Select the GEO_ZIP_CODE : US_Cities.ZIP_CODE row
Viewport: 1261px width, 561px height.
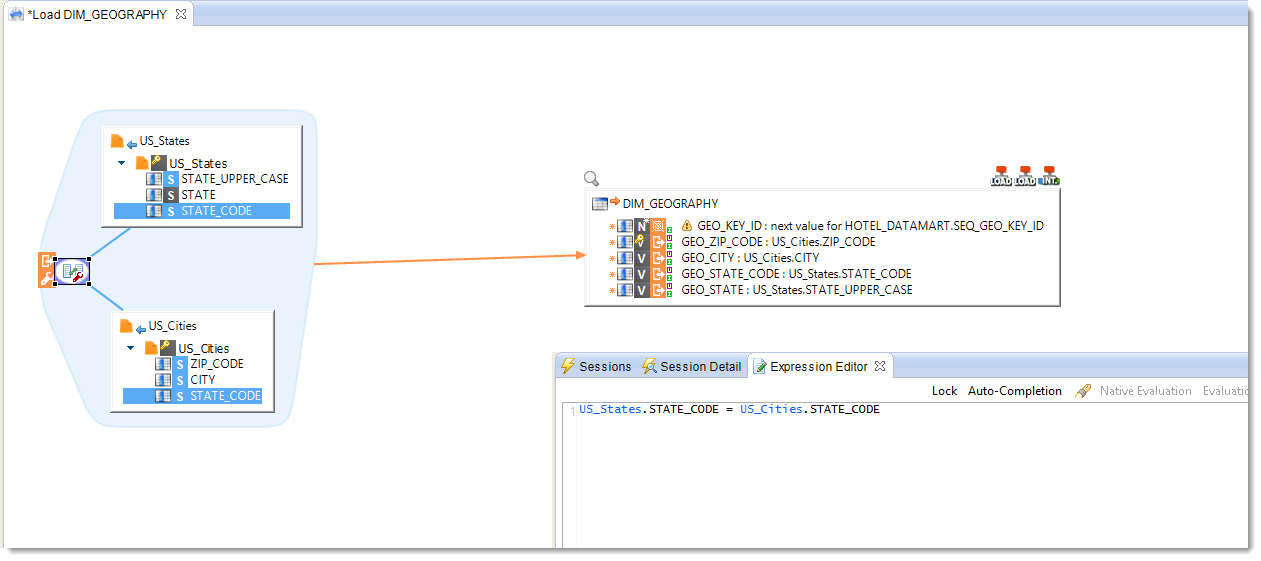coord(778,242)
